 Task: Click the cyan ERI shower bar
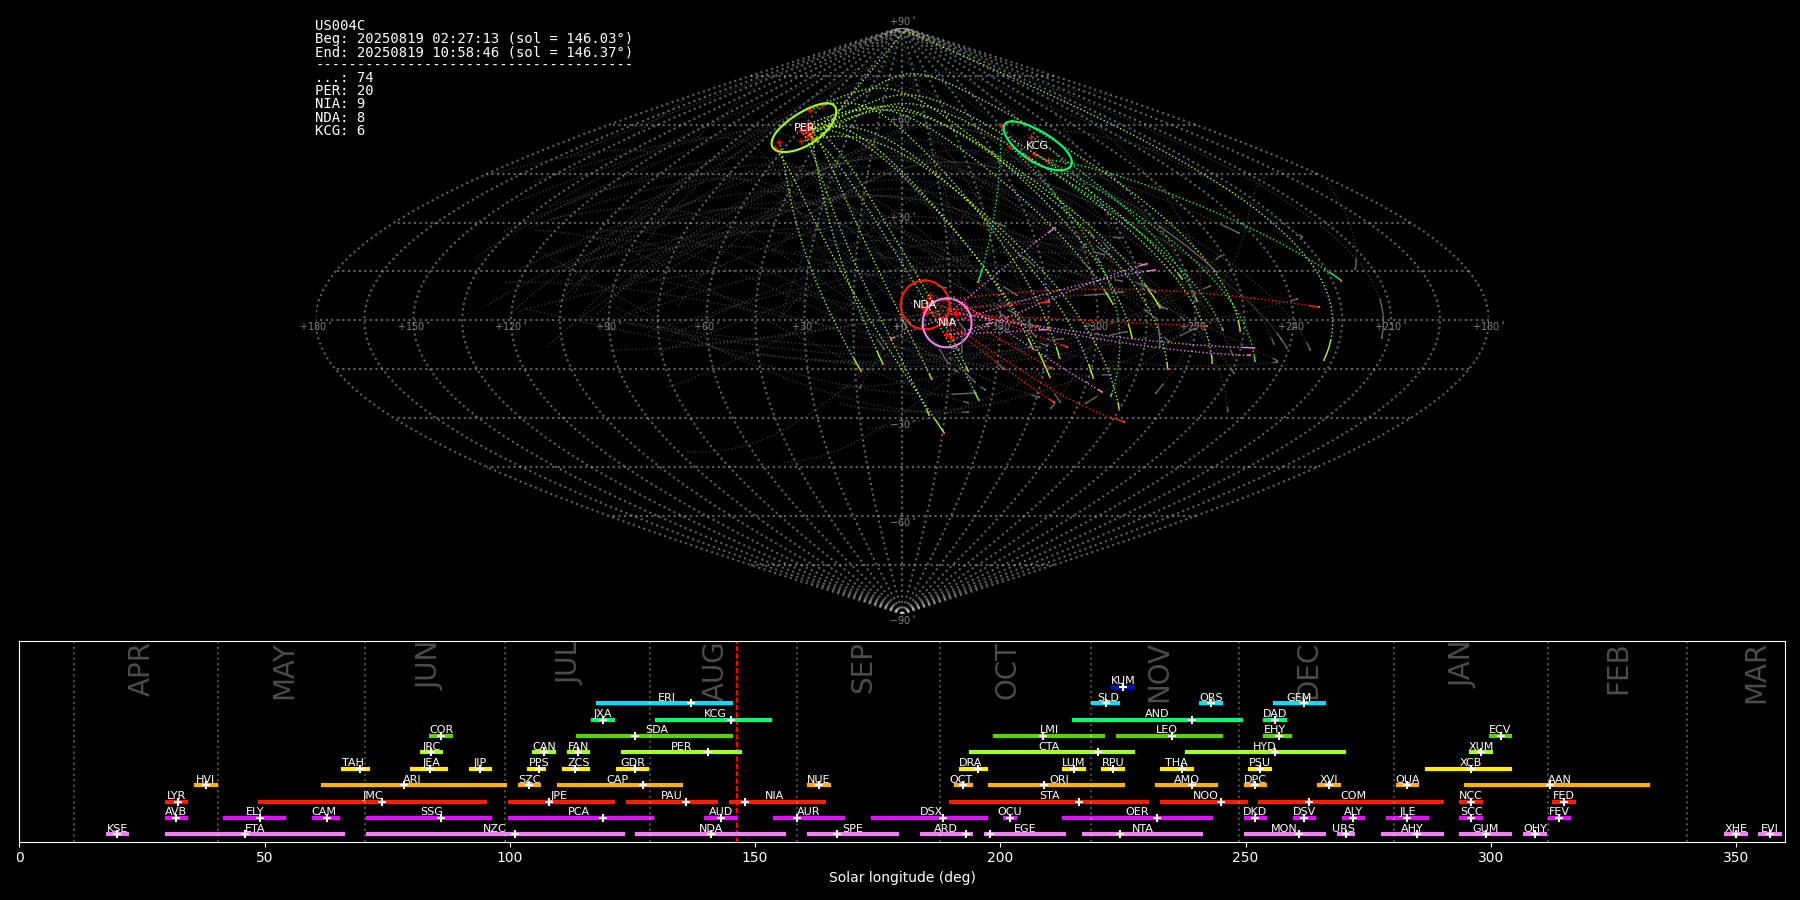pos(664,703)
